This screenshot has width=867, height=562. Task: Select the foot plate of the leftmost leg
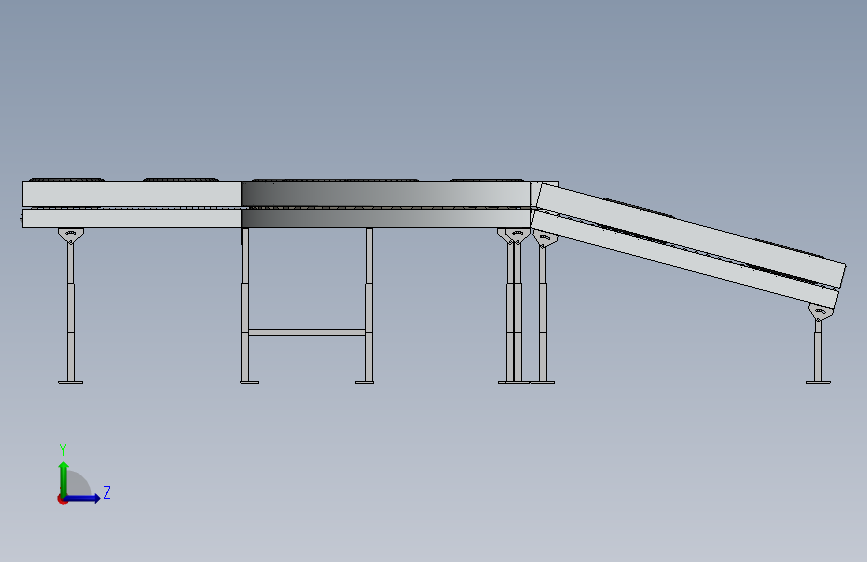[x=71, y=382]
